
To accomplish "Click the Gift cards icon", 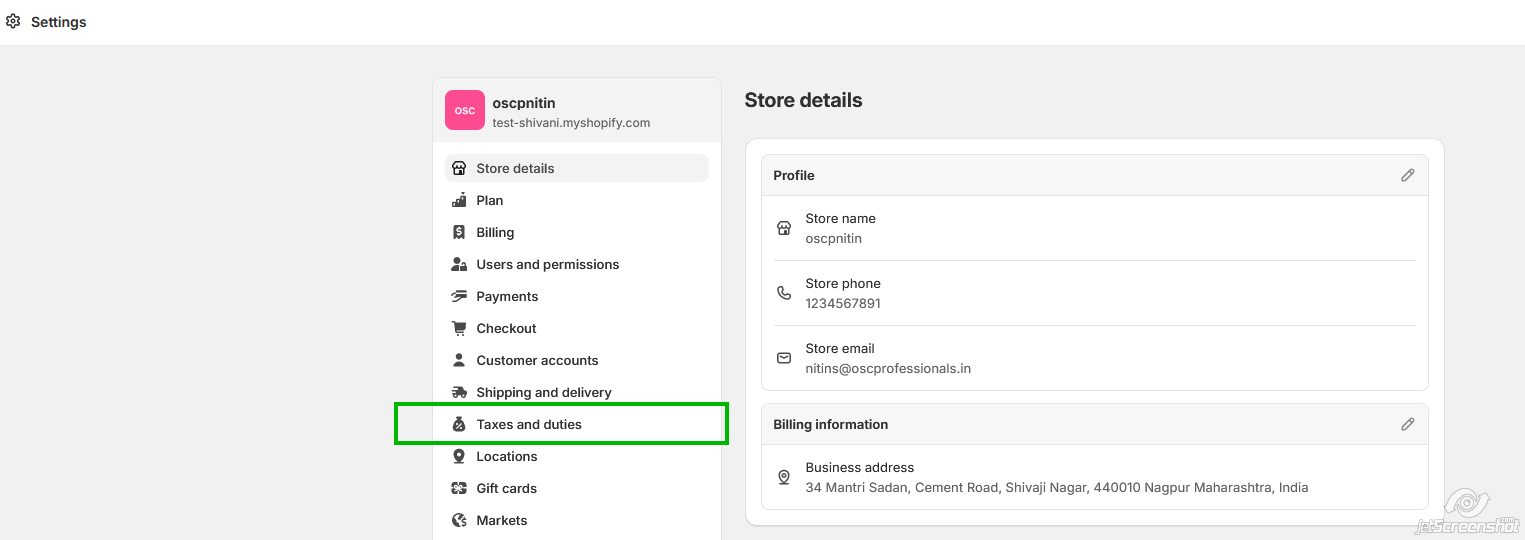I will [459, 488].
